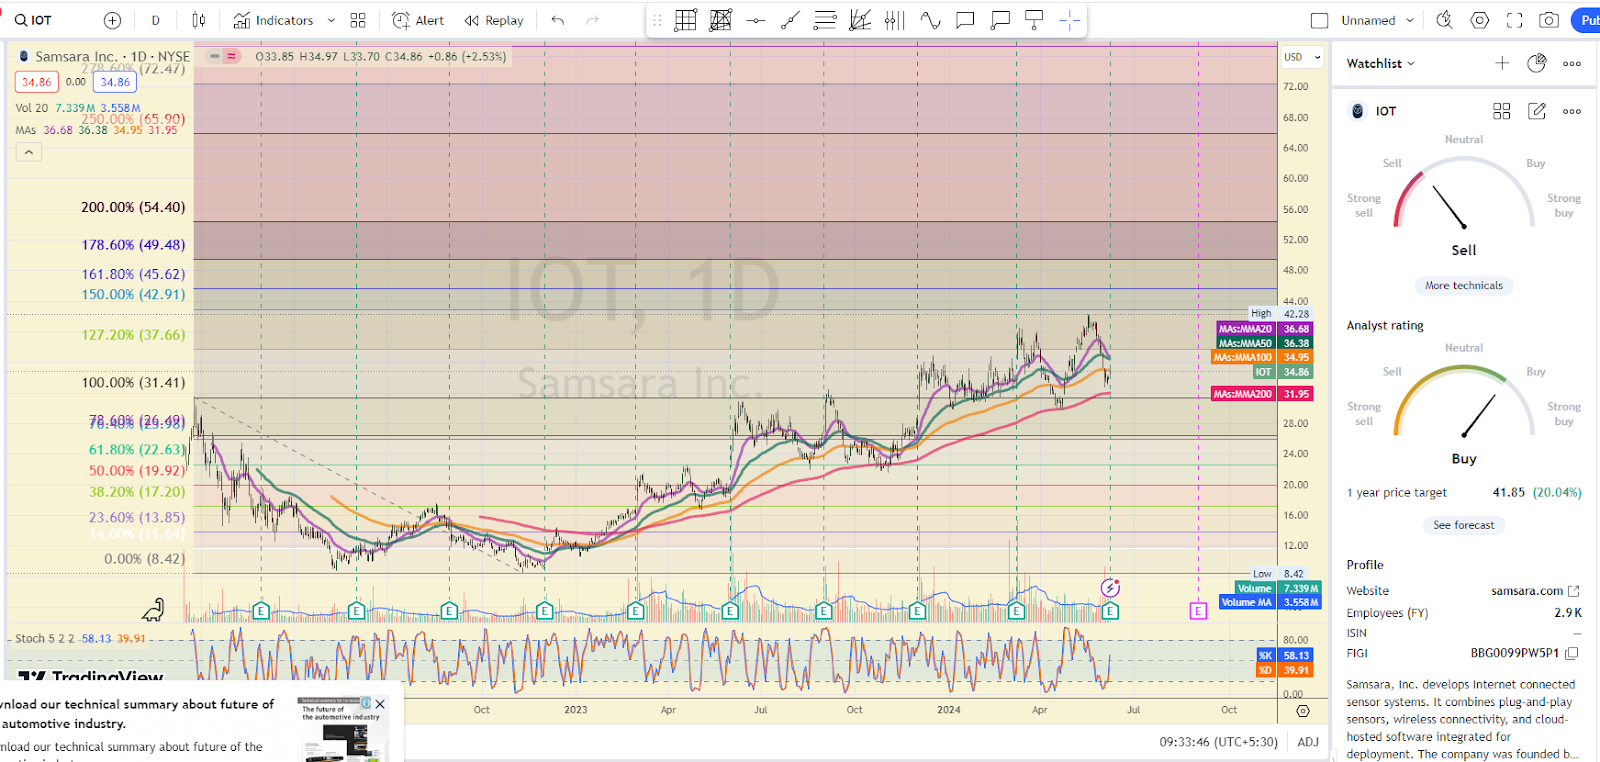This screenshot has height=762, width=1600.
Task: Open quick search lightning icon
Action: tap(1444, 20)
